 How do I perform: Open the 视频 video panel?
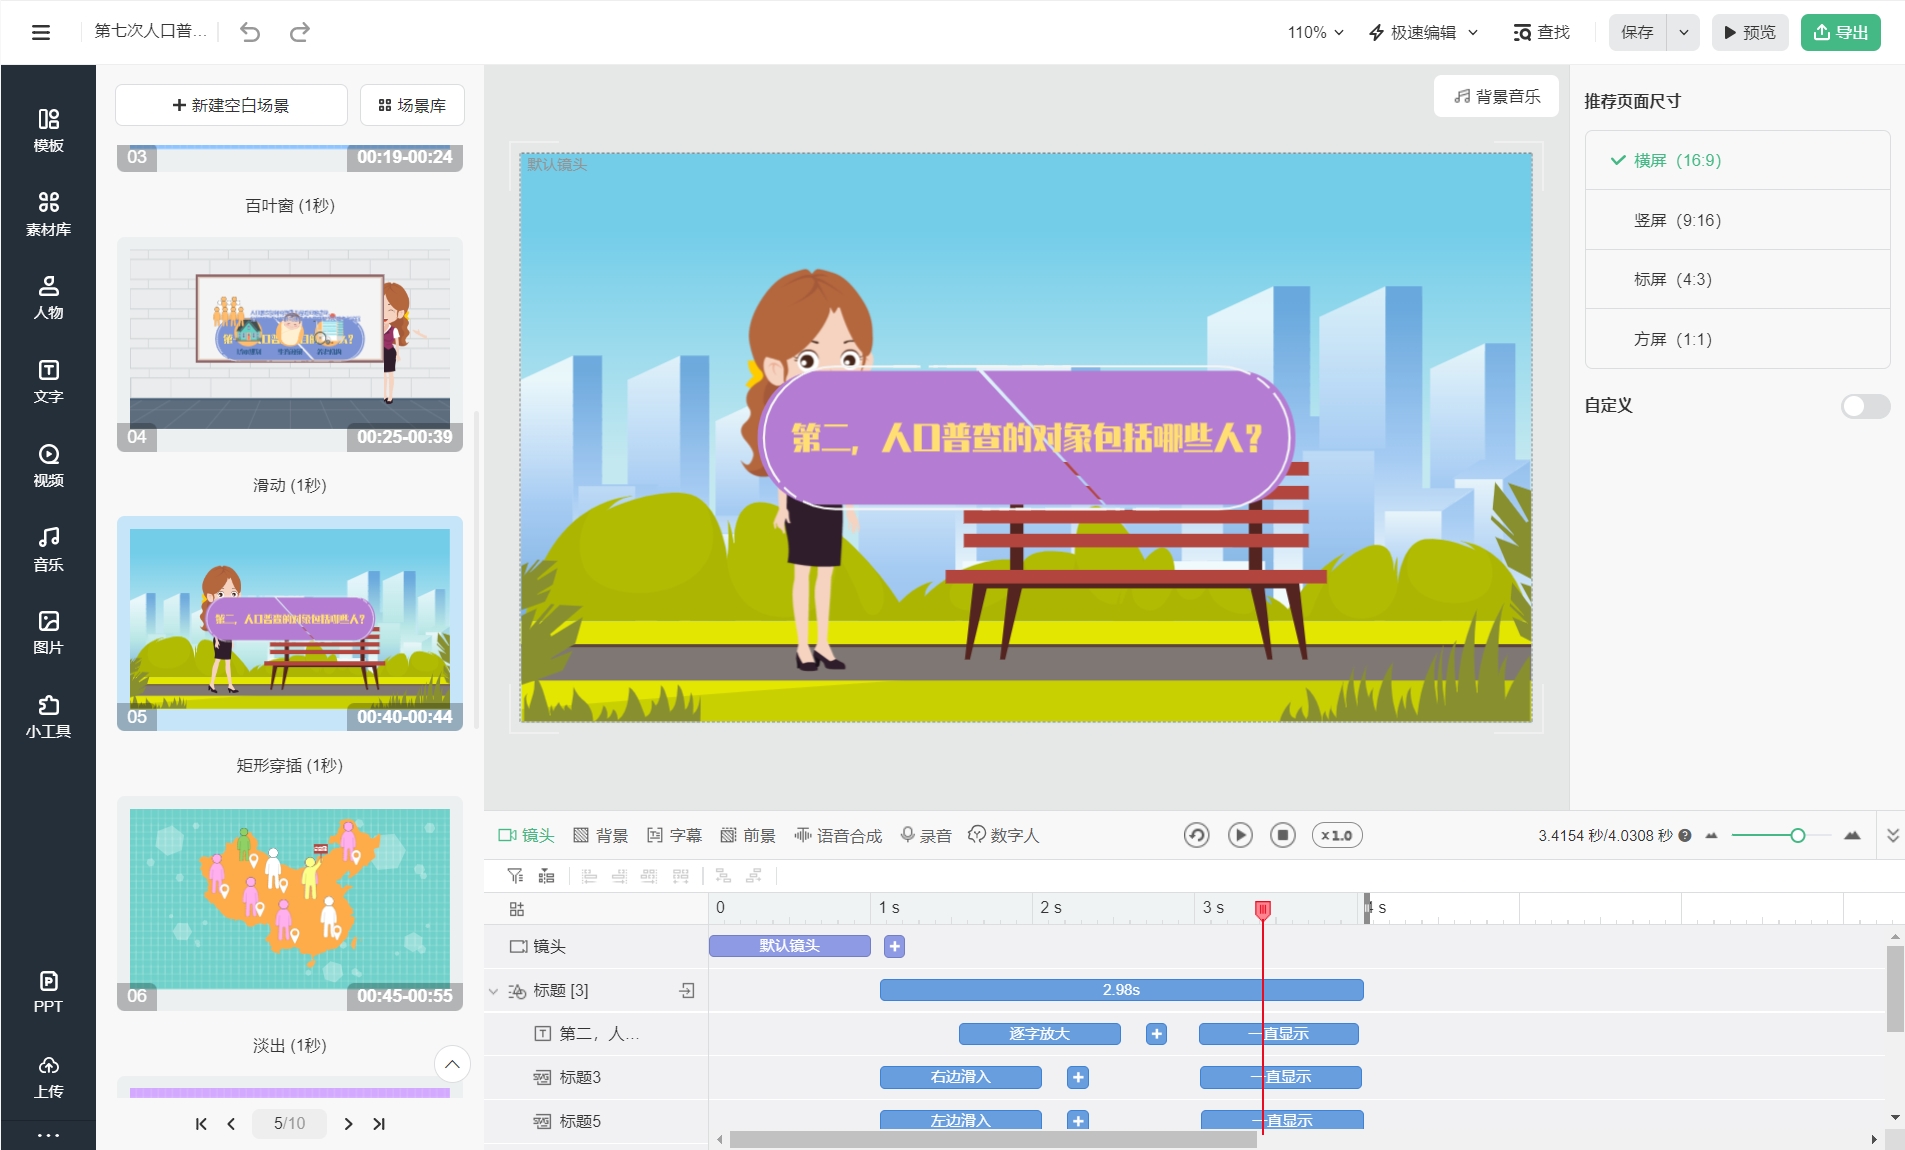pyautogui.click(x=48, y=466)
